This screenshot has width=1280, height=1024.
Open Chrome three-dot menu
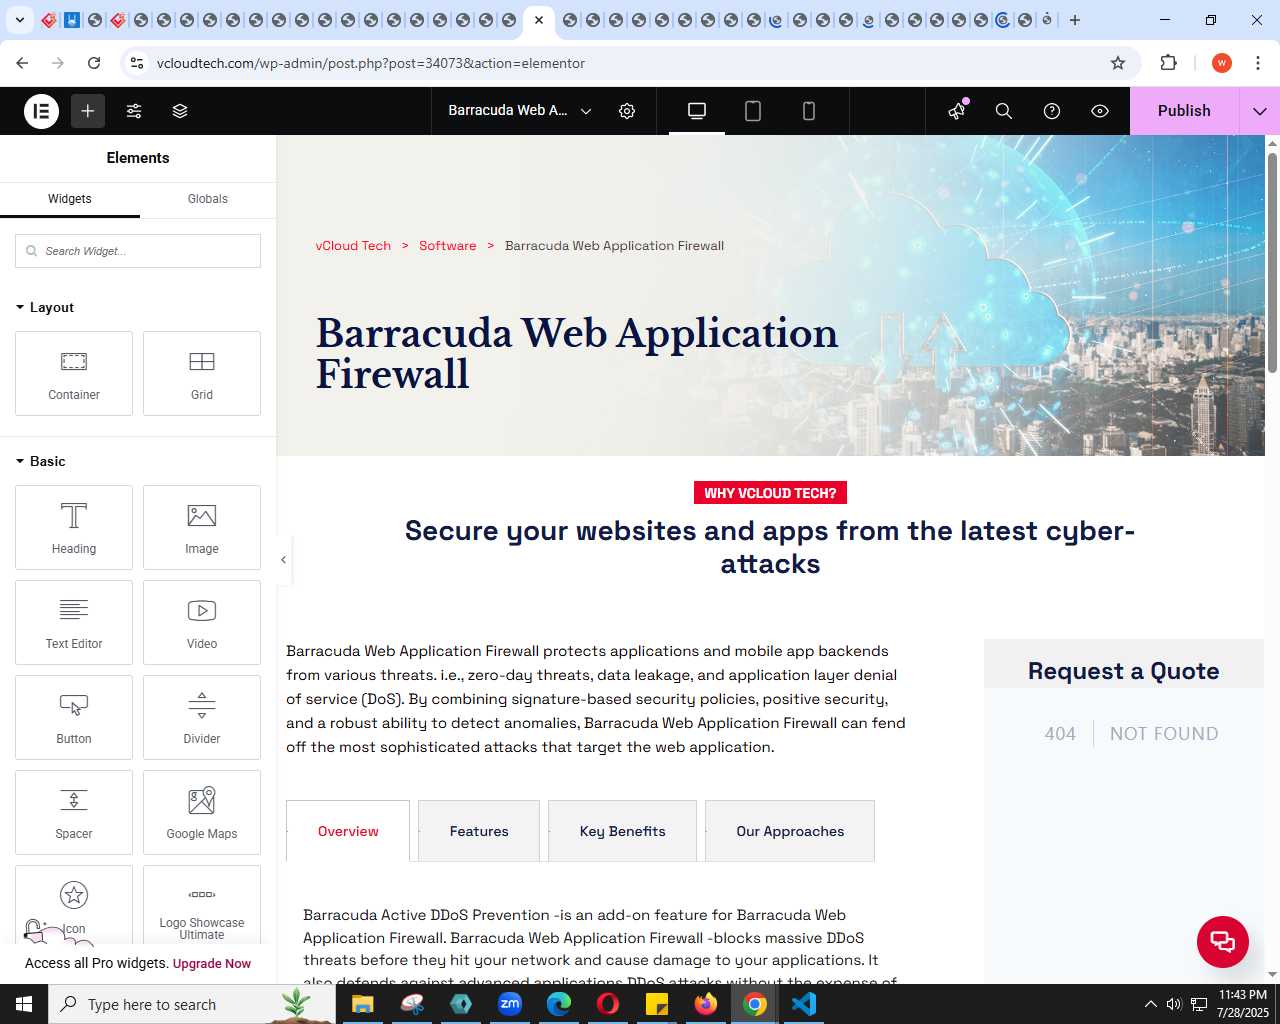[x=1258, y=63]
